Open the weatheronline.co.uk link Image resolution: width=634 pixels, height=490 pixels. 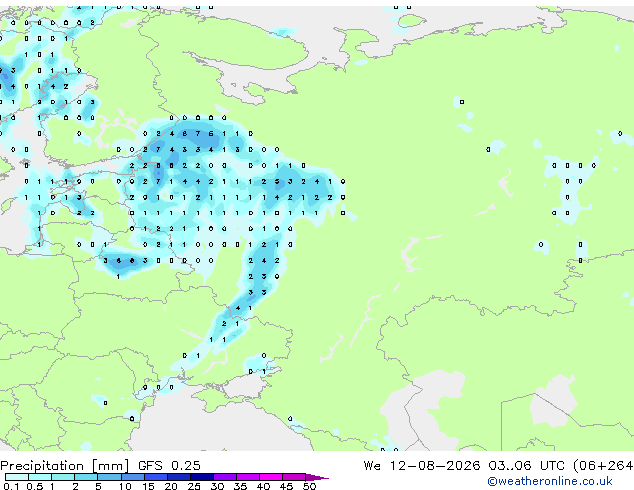click(x=550, y=481)
